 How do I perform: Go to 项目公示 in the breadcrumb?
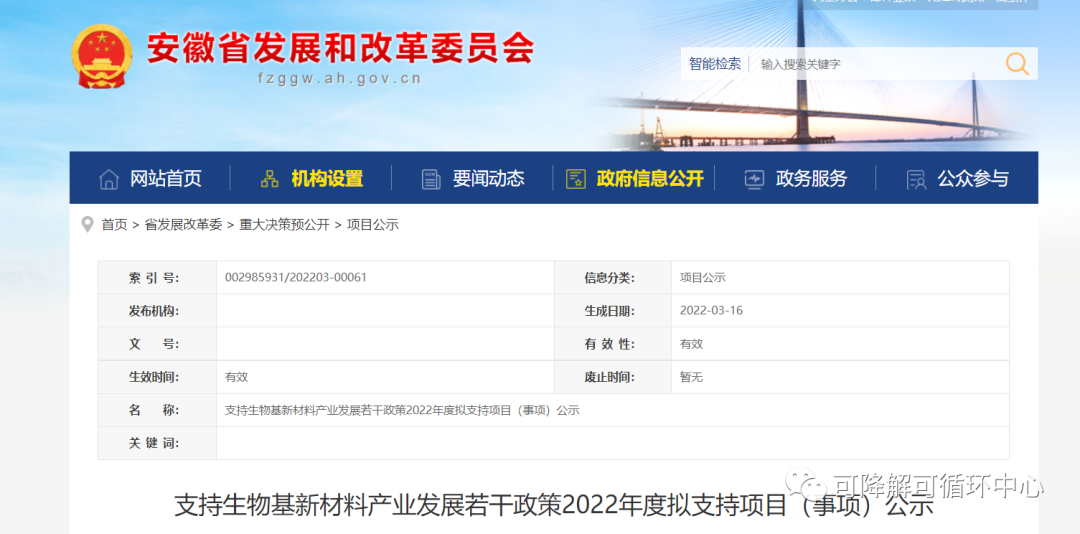(x=373, y=225)
